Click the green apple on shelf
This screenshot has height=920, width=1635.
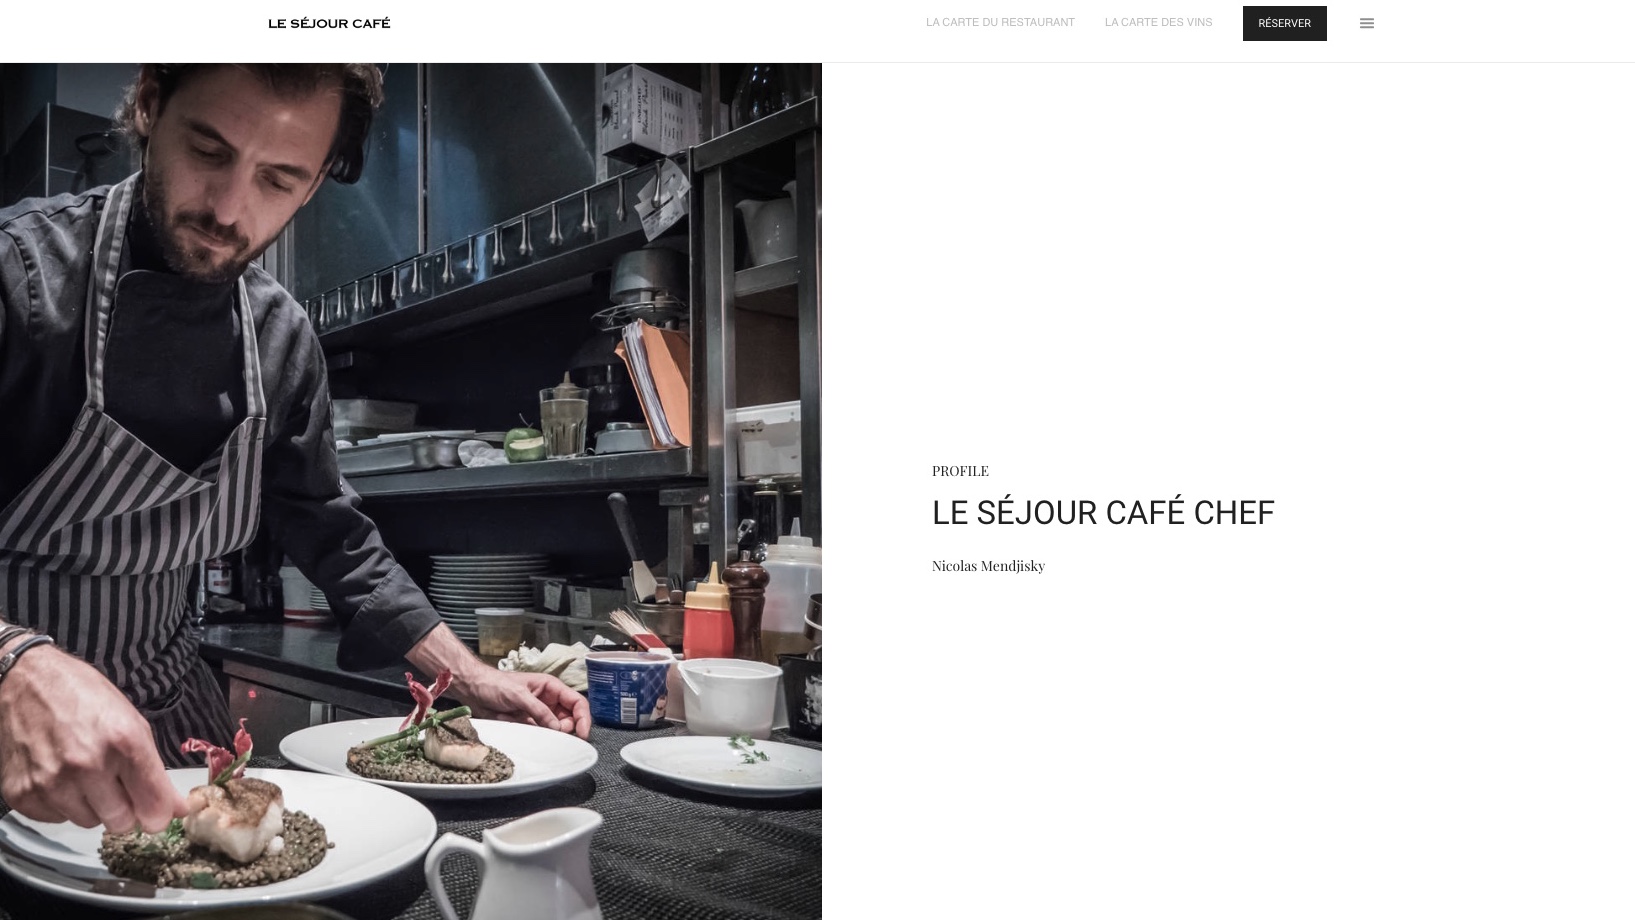[522, 443]
